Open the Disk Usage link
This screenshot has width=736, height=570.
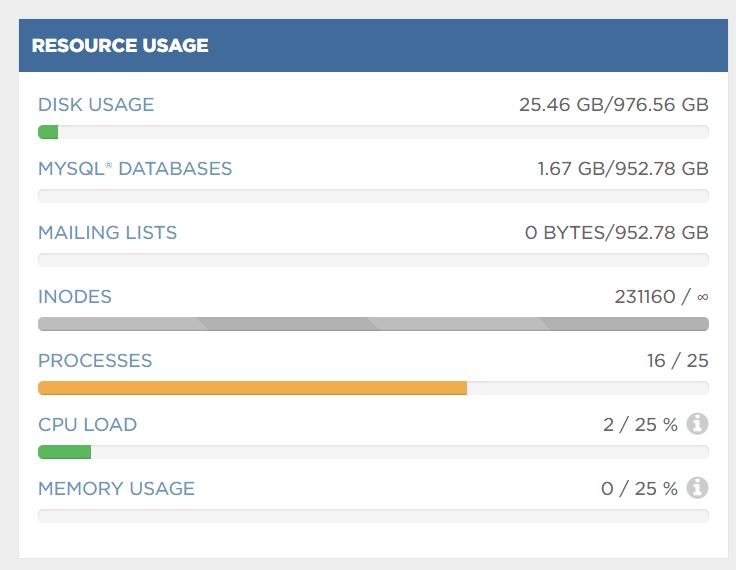[x=96, y=105]
